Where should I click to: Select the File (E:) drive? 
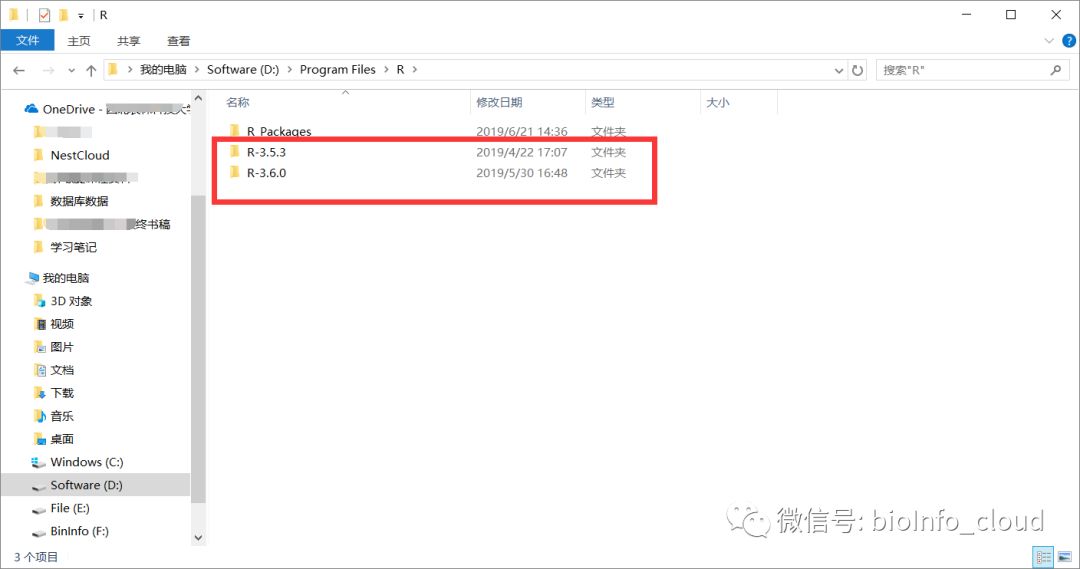[x=70, y=508]
